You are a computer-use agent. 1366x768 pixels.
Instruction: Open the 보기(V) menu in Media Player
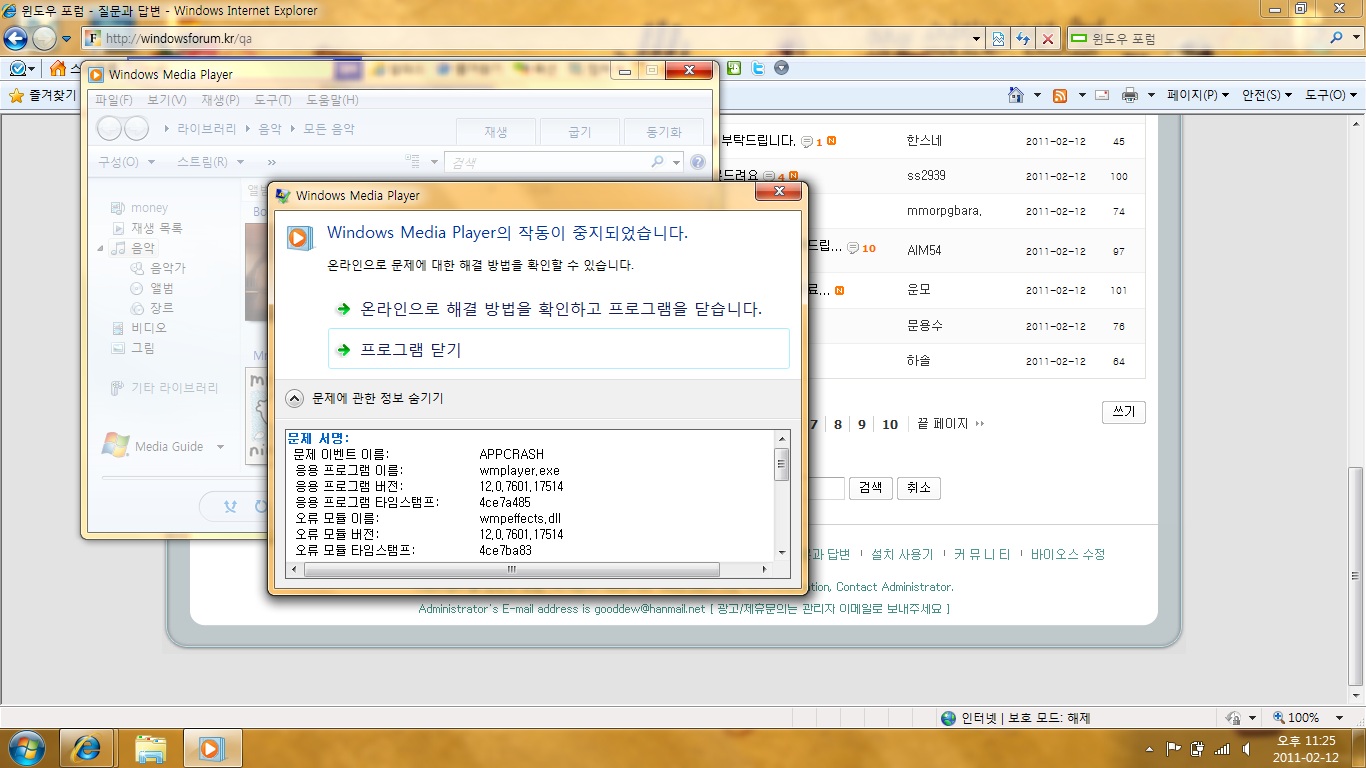pos(166,100)
